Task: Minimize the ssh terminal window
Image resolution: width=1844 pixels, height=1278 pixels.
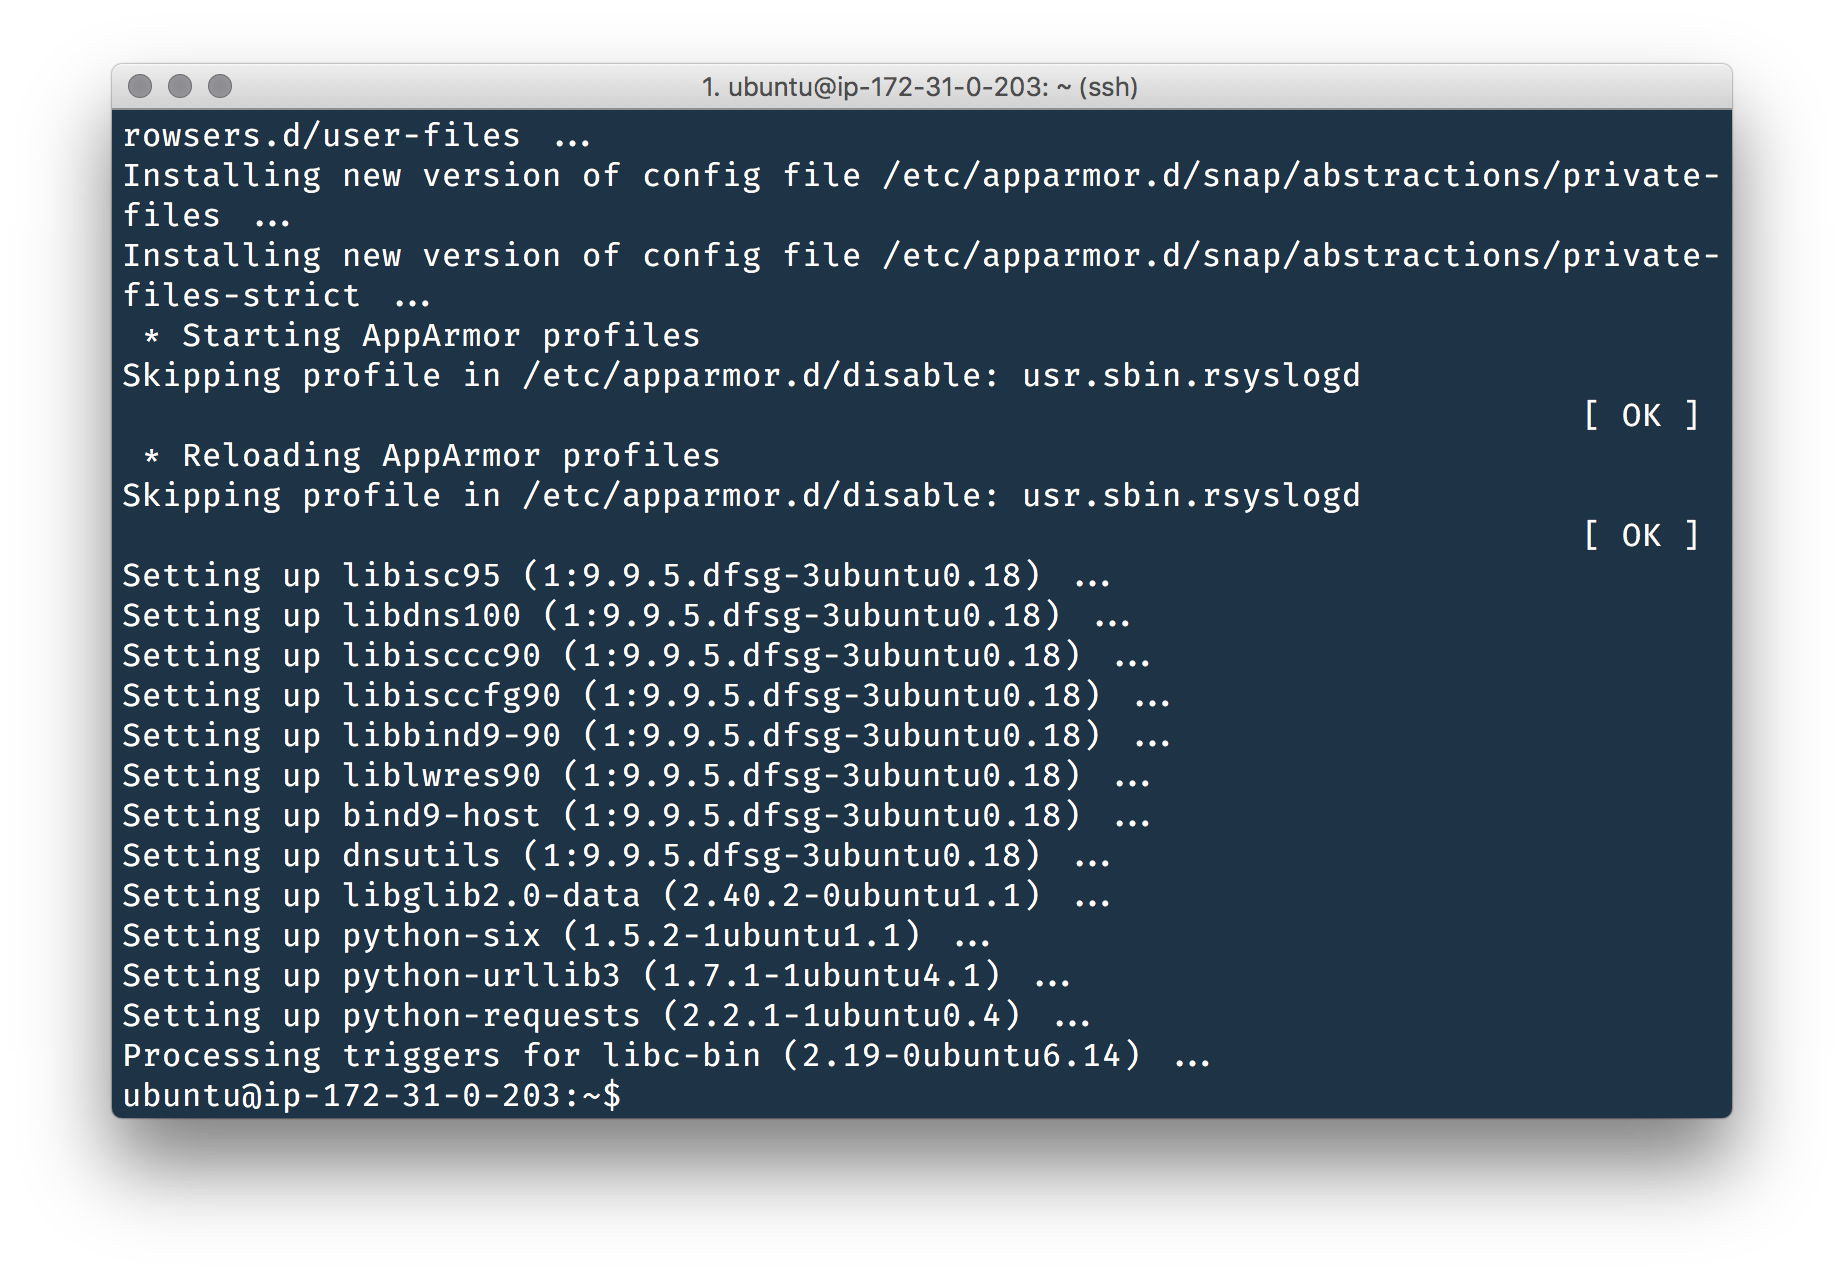Action: click(180, 86)
